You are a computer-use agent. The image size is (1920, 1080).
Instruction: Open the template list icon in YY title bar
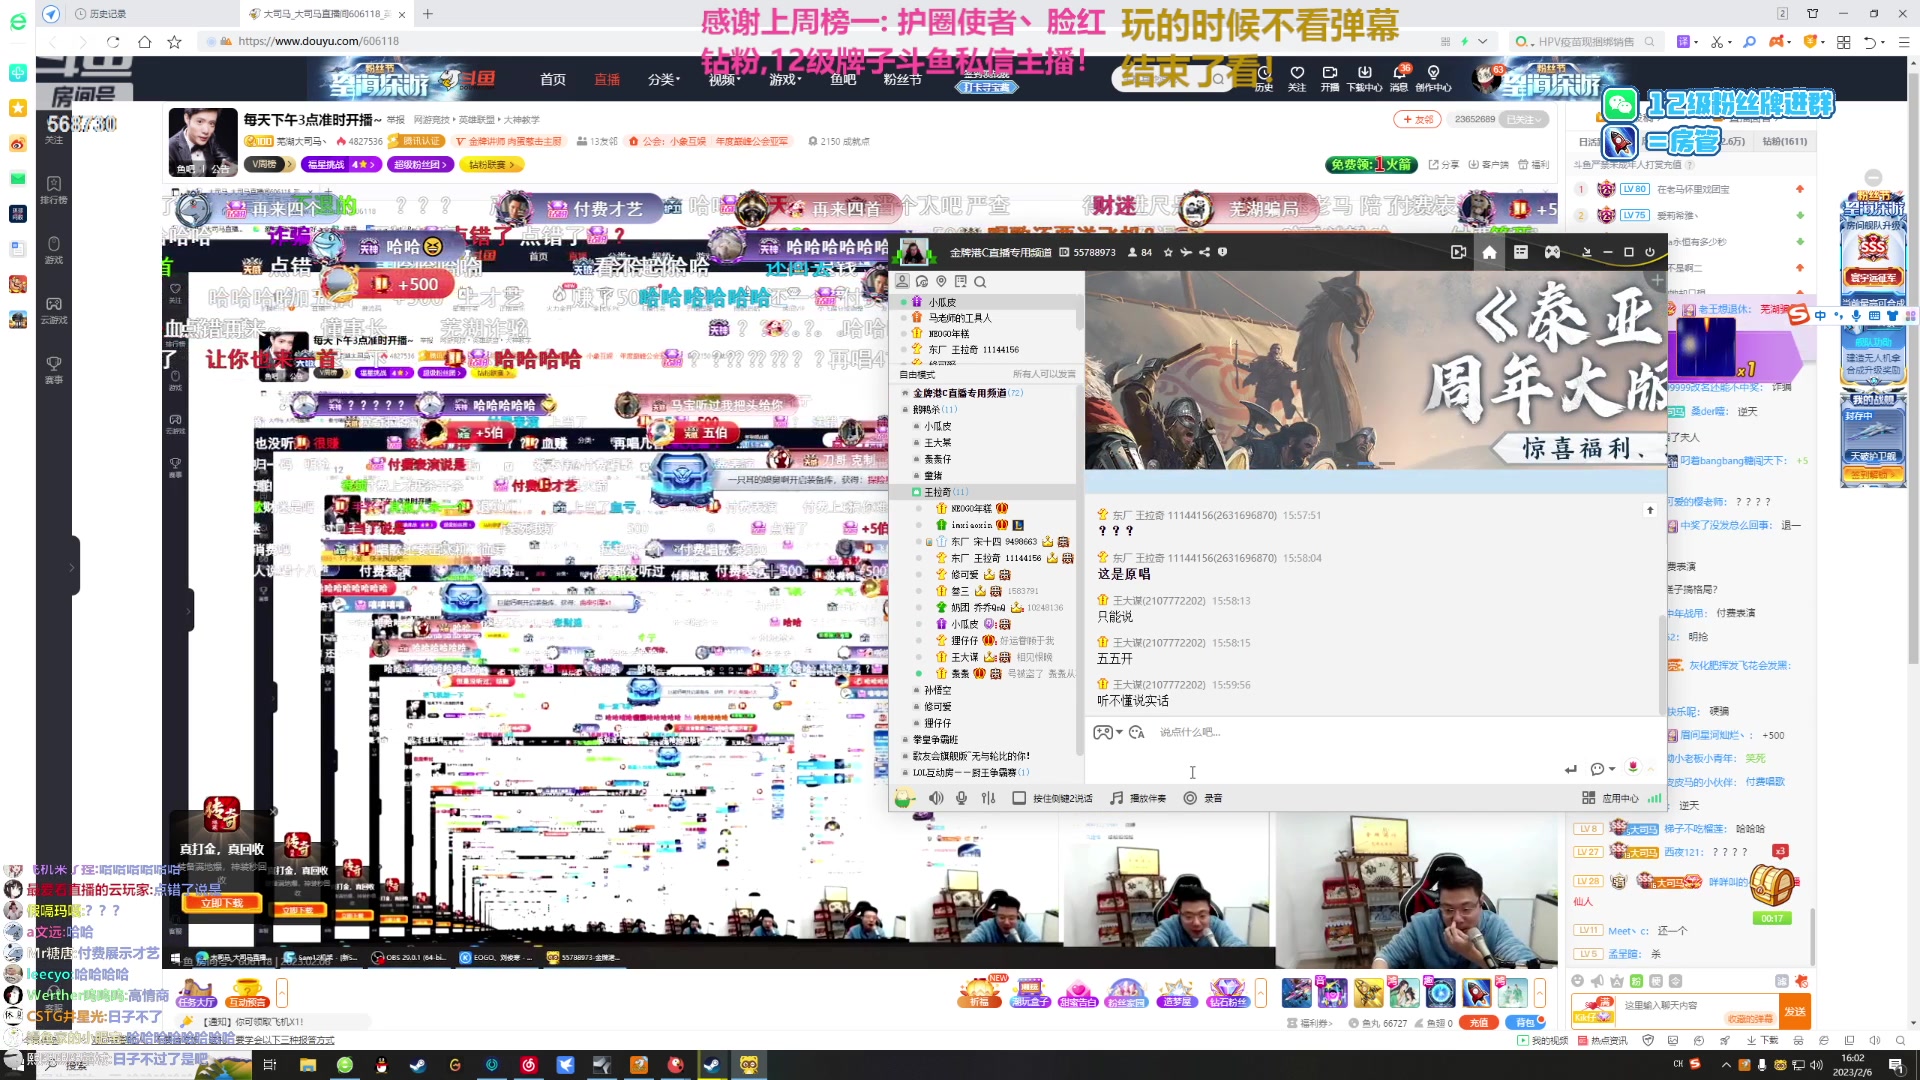pyautogui.click(x=1521, y=252)
